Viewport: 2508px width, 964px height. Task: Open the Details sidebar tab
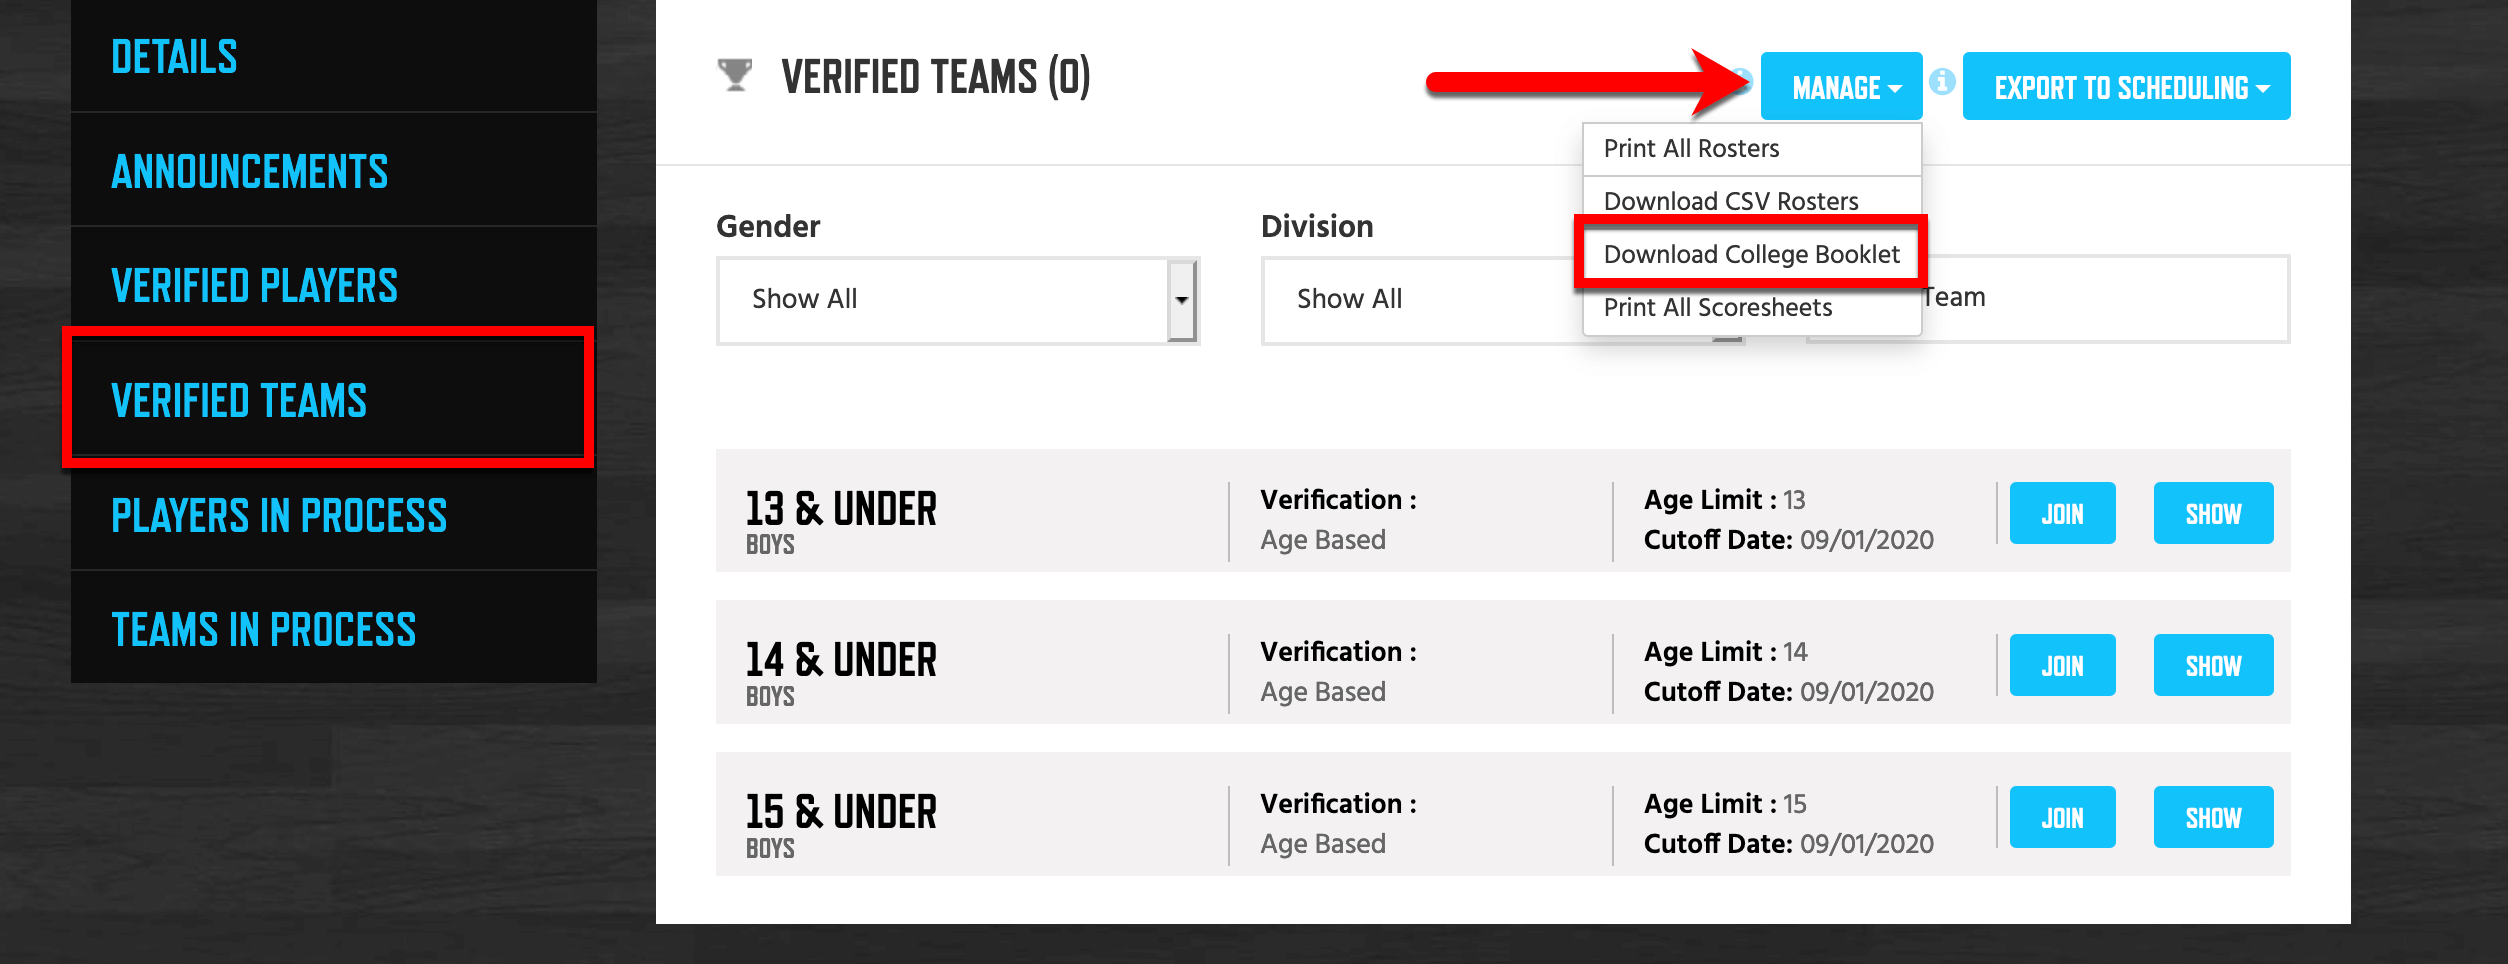tap(174, 57)
